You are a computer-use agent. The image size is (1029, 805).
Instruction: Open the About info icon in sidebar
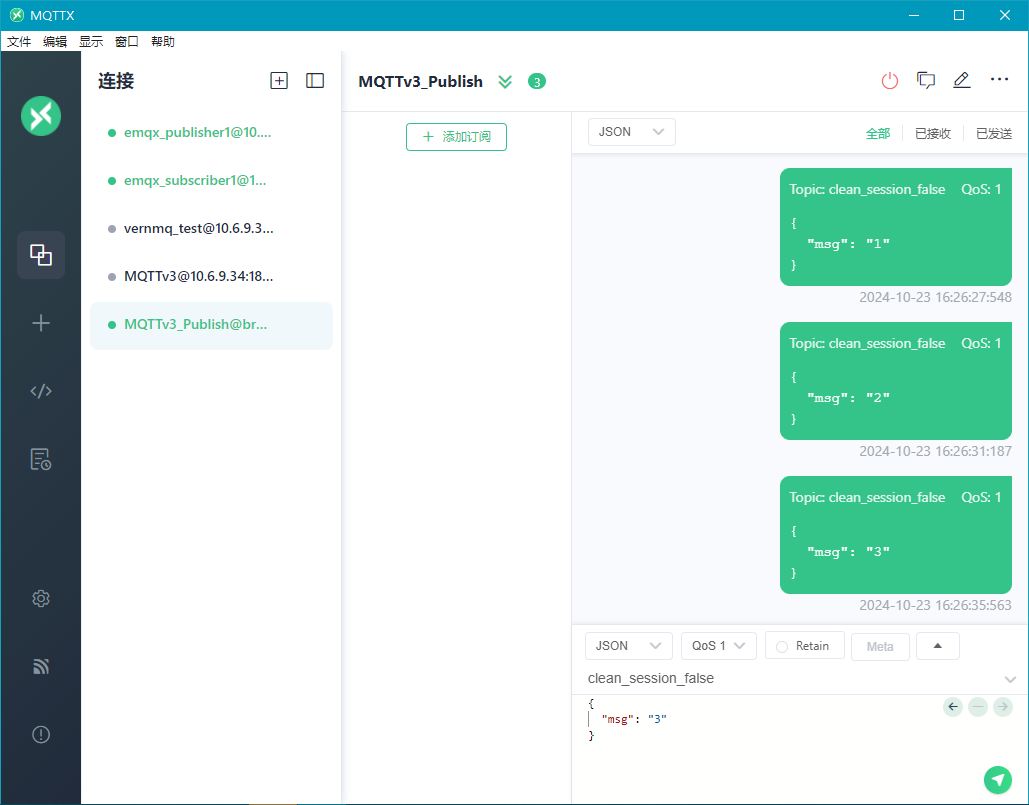pos(41,735)
